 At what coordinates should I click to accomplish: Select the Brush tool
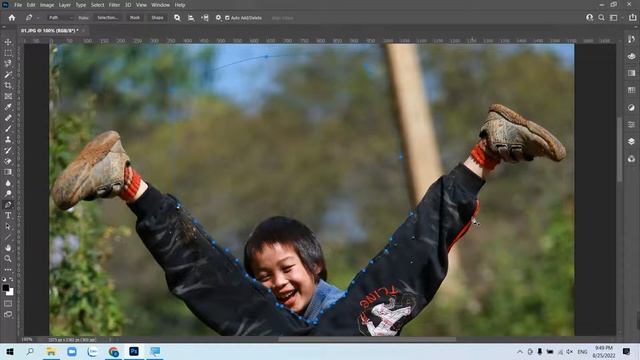pos(8,129)
